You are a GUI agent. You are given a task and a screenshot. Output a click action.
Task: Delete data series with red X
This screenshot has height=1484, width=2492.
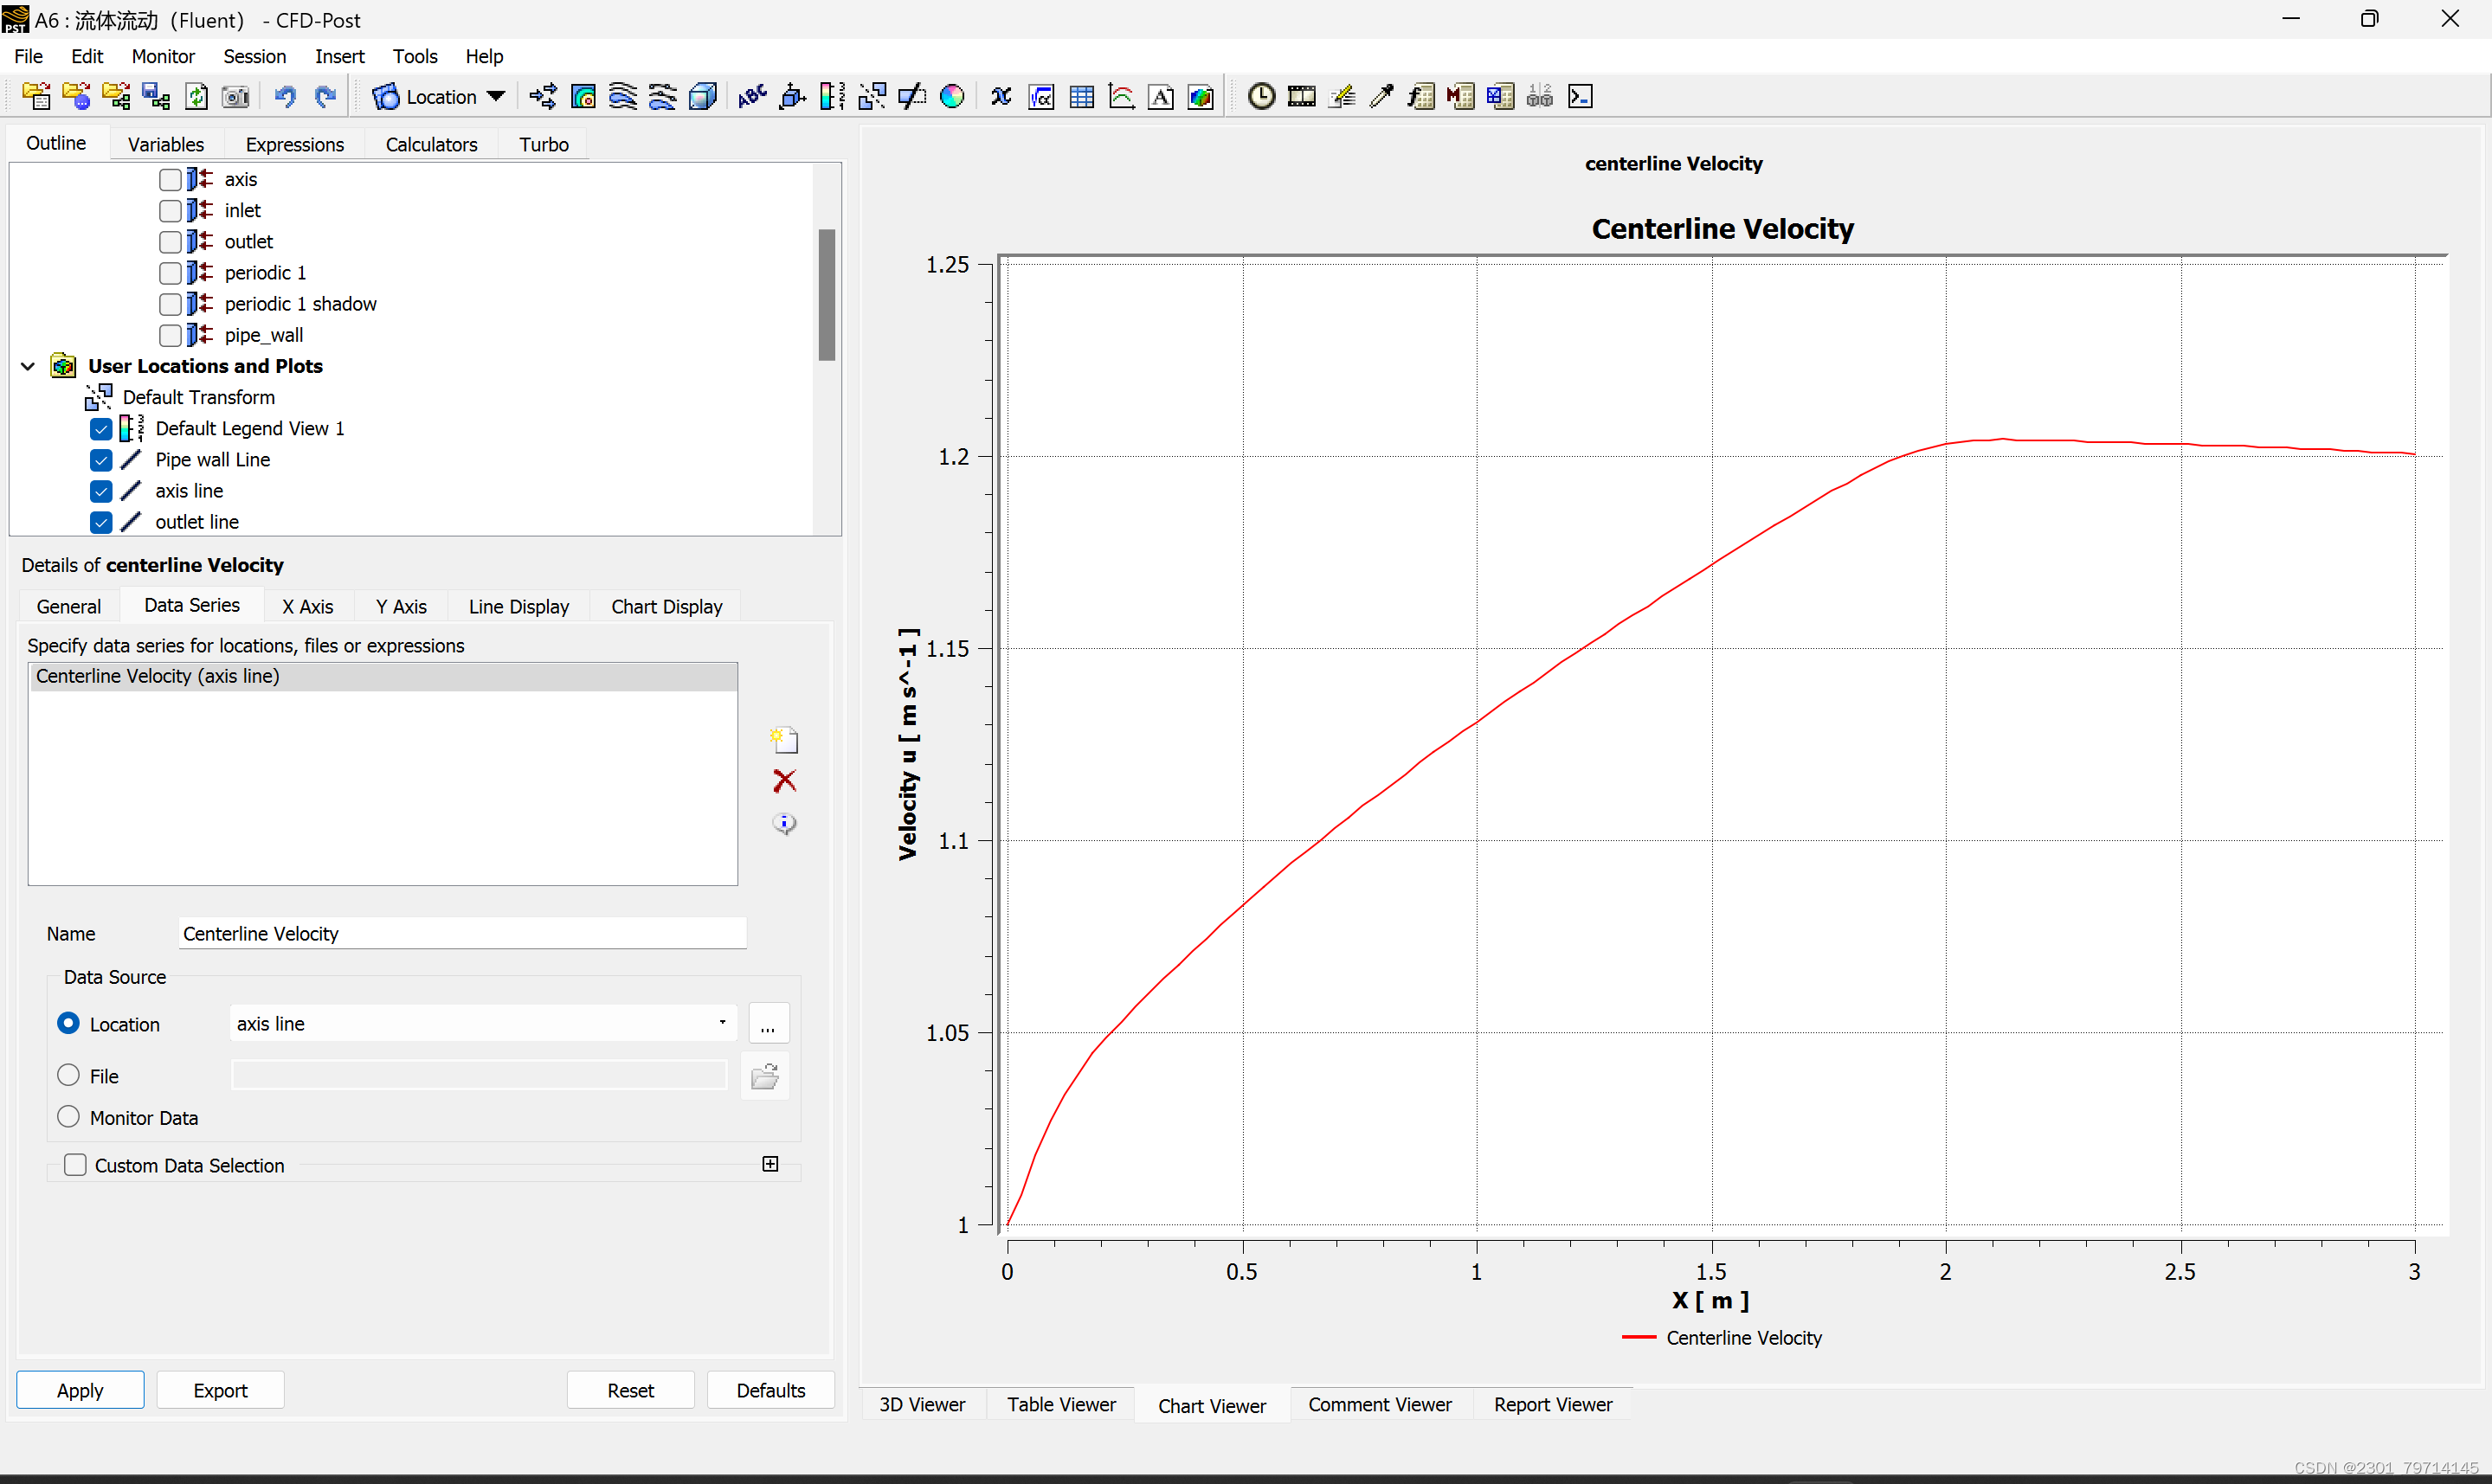point(784,781)
